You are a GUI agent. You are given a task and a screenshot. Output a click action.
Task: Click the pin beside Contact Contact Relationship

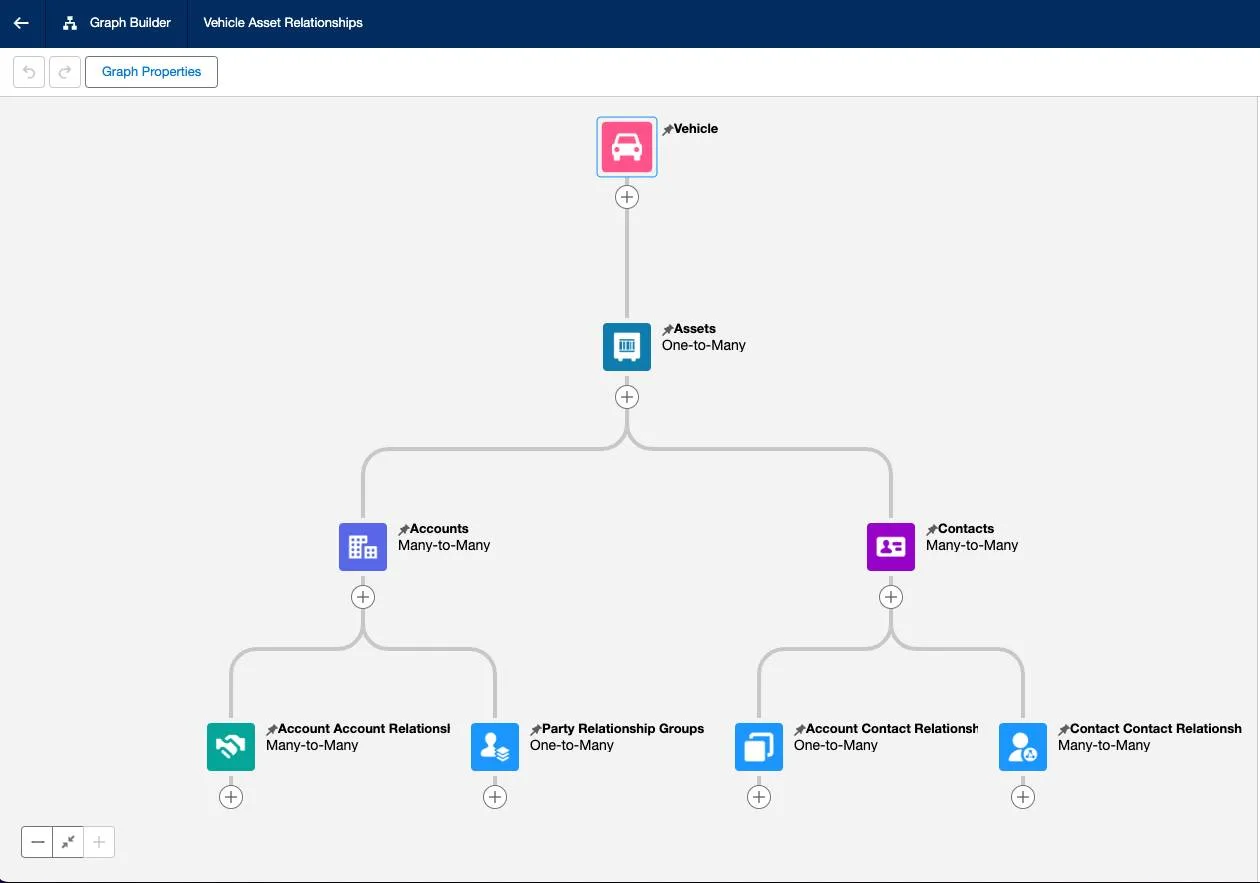point(1063,730)
